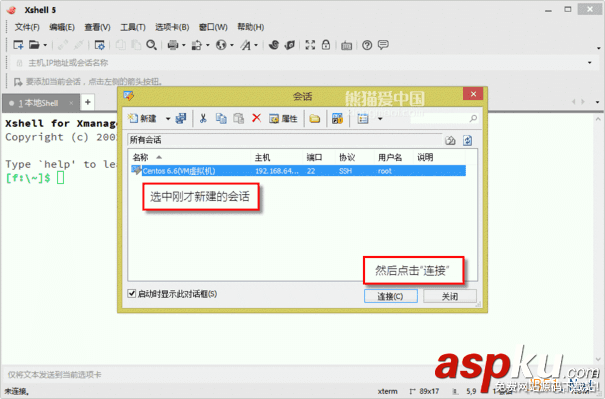The width and height of the screenshot is (605, 399).
Task: Open the 文件(F) menu
Action: point(27,27)
